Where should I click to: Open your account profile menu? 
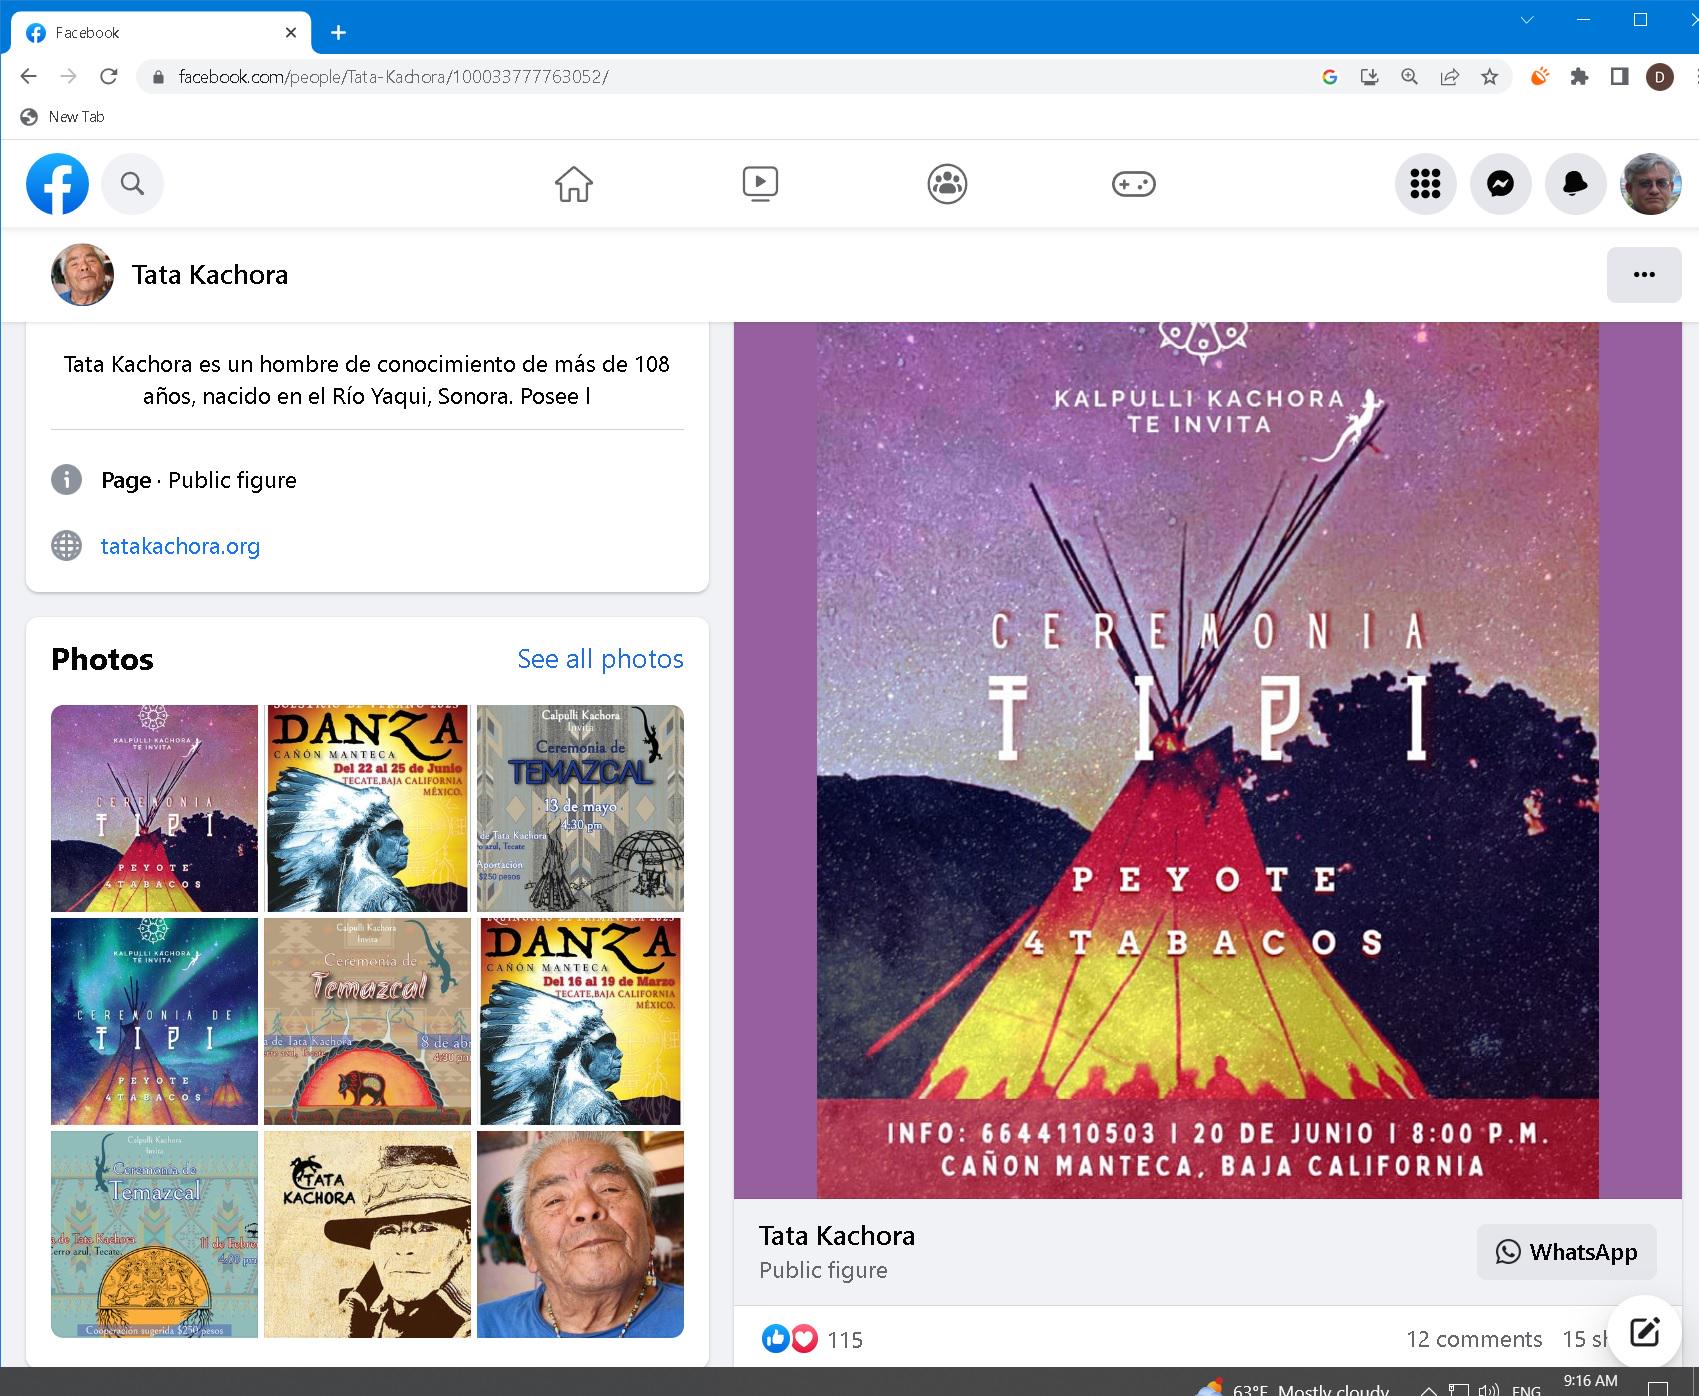click(1651, 184)
